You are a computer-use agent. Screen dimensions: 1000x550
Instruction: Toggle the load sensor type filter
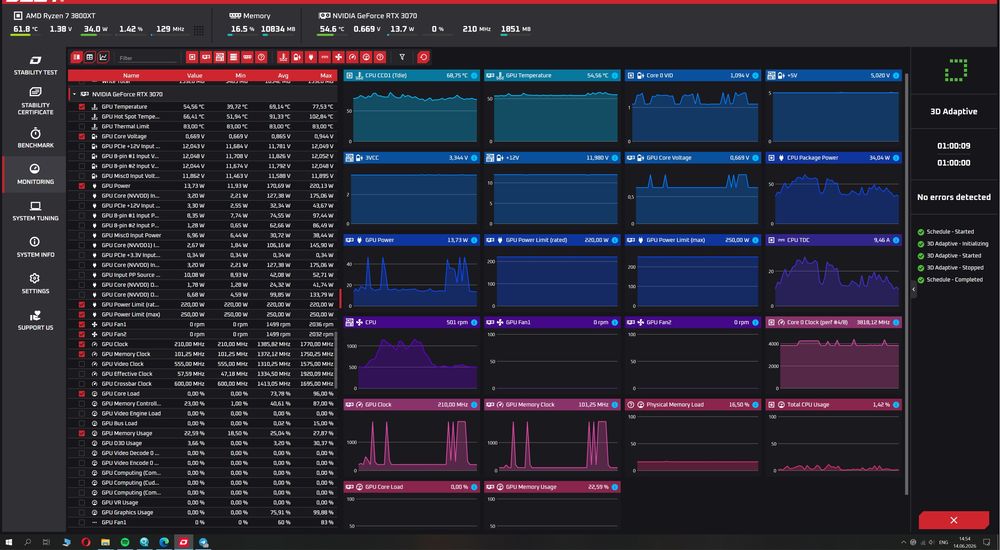(366, 57)
